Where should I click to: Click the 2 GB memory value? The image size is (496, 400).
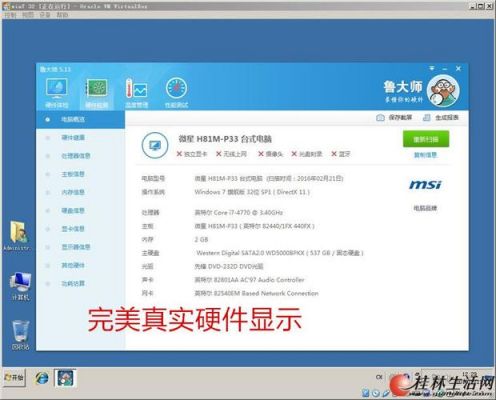(x=201, y=239)
